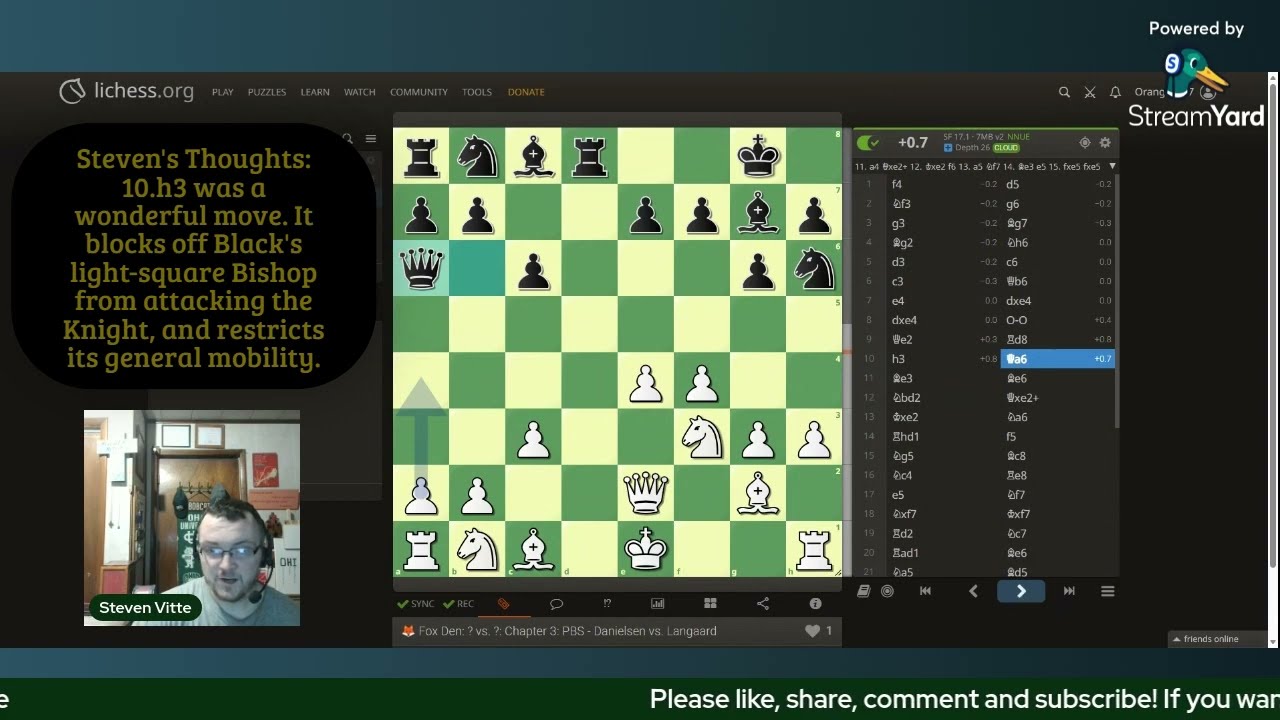Image resolution: width=1280 pixels, height=720 pixels.
Task: Open the multiboard grid tab
Action: pyautogui.click(x=710, y=604)
